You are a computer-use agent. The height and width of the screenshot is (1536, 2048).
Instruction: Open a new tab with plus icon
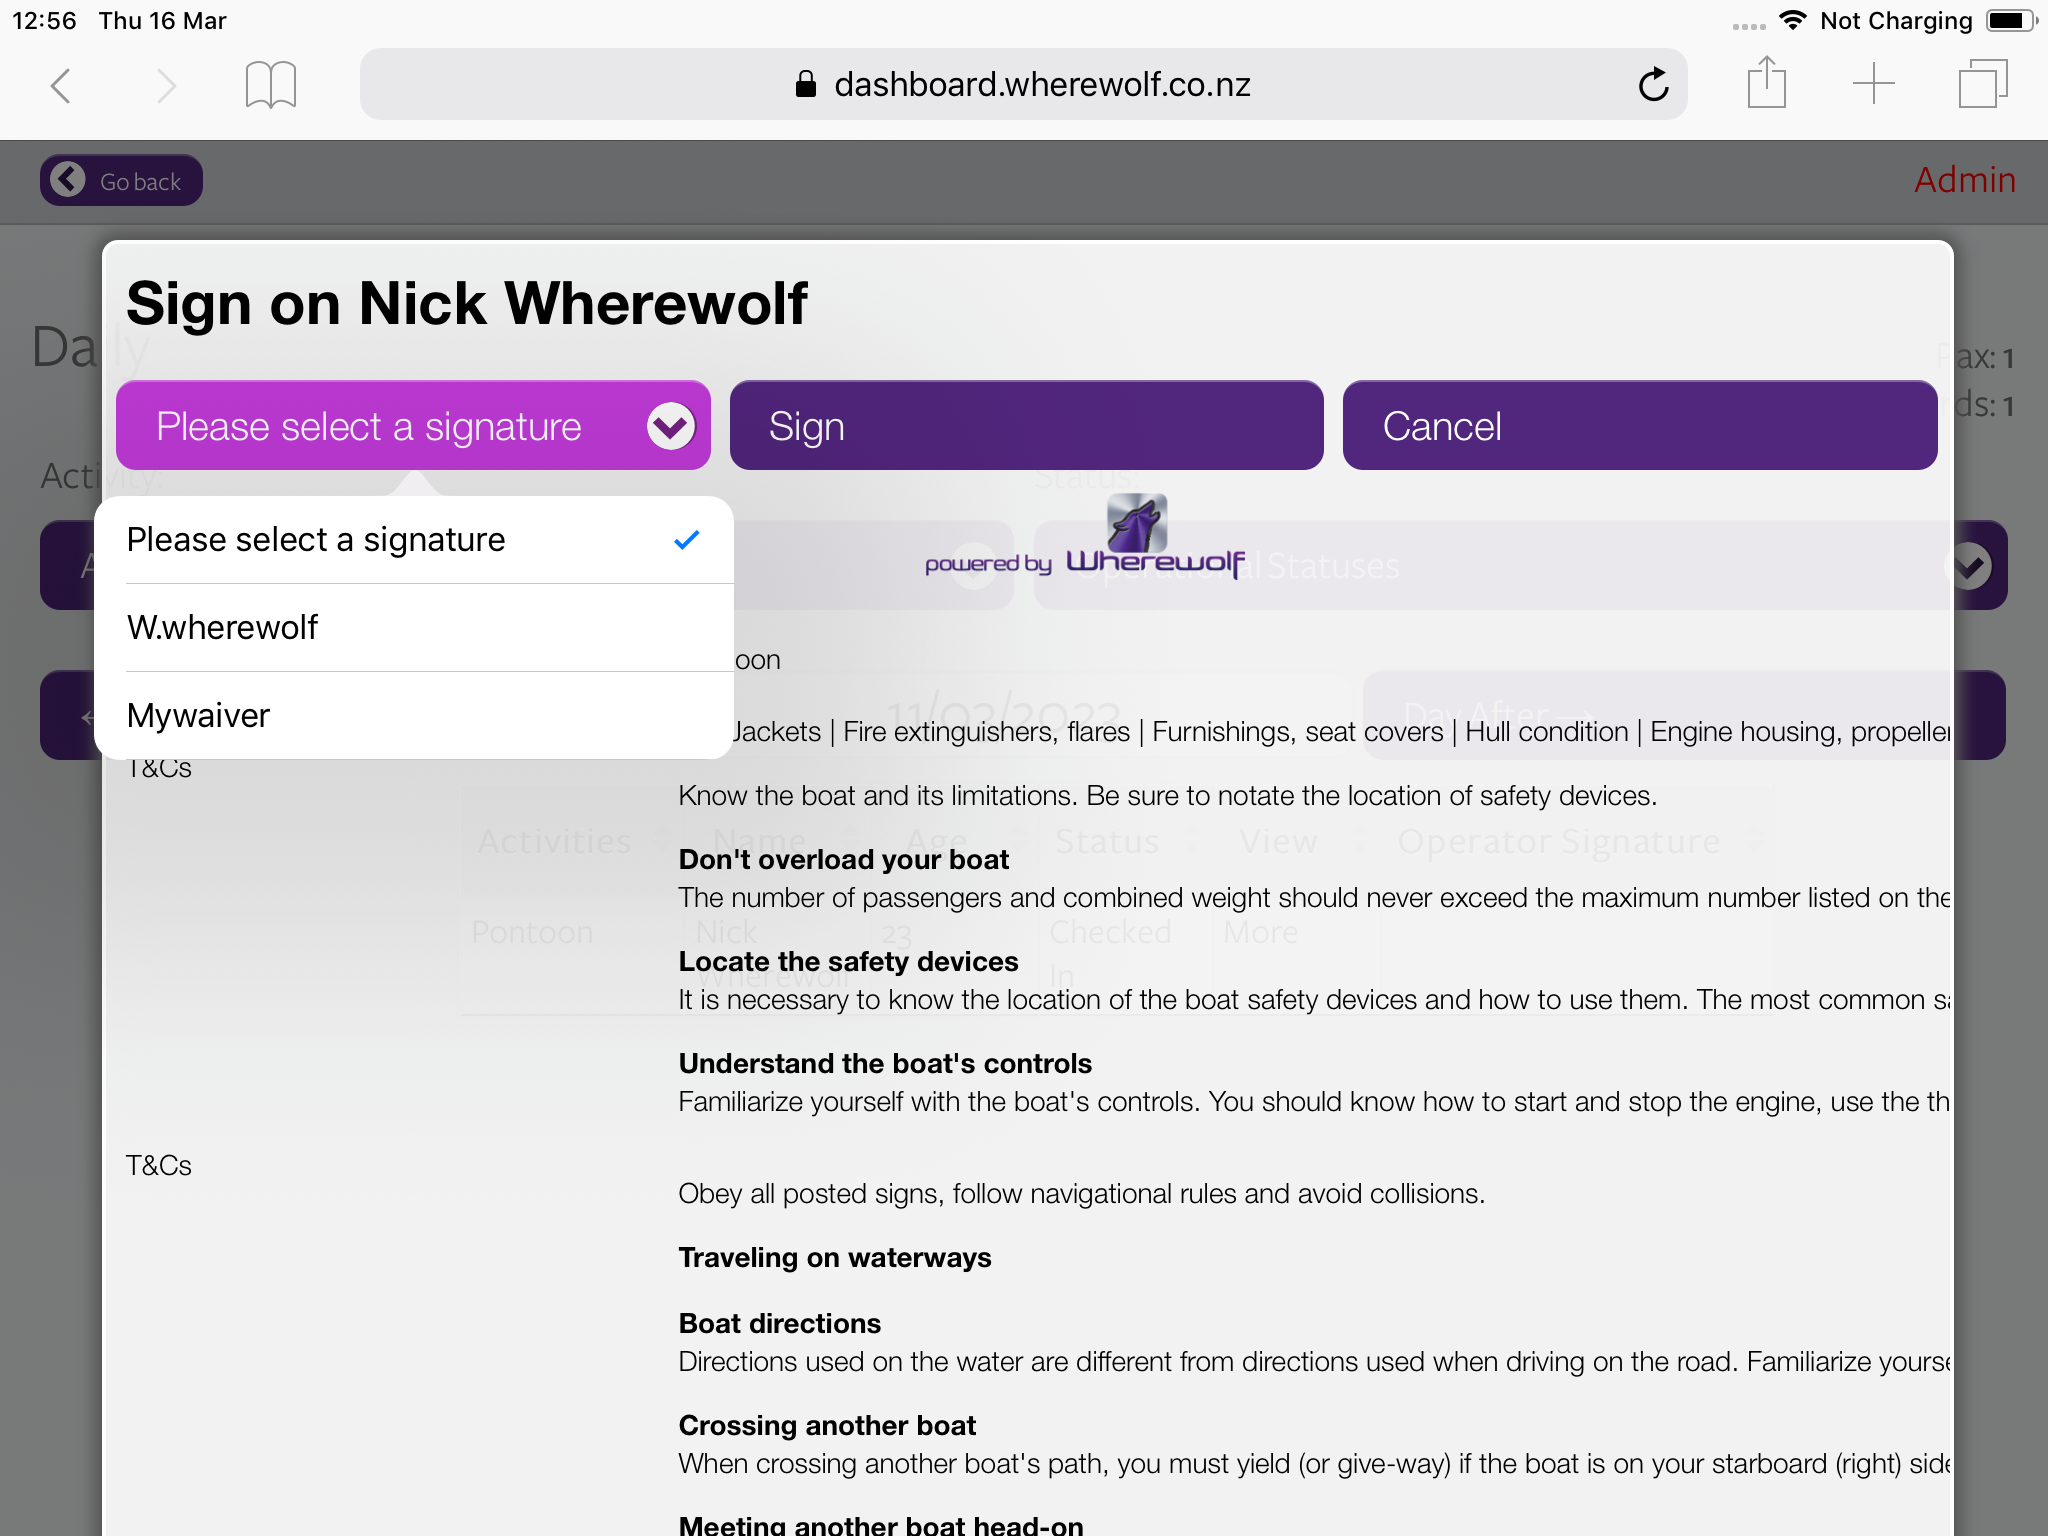click(1873, 84)
